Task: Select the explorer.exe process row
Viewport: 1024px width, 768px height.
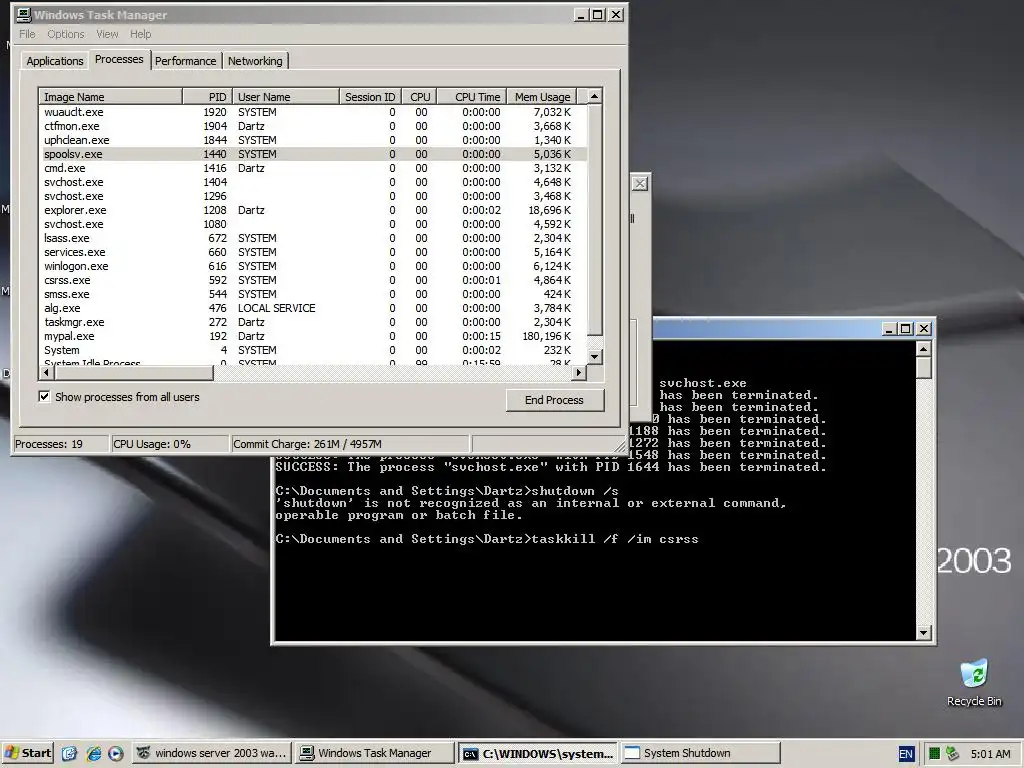Action: tap(313, 210)
